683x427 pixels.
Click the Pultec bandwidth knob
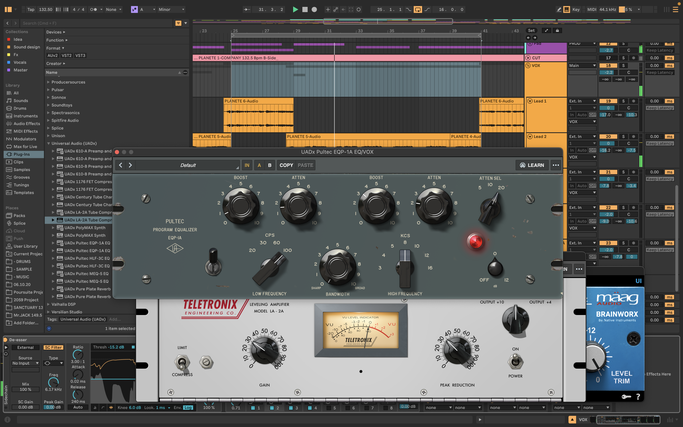338,266
